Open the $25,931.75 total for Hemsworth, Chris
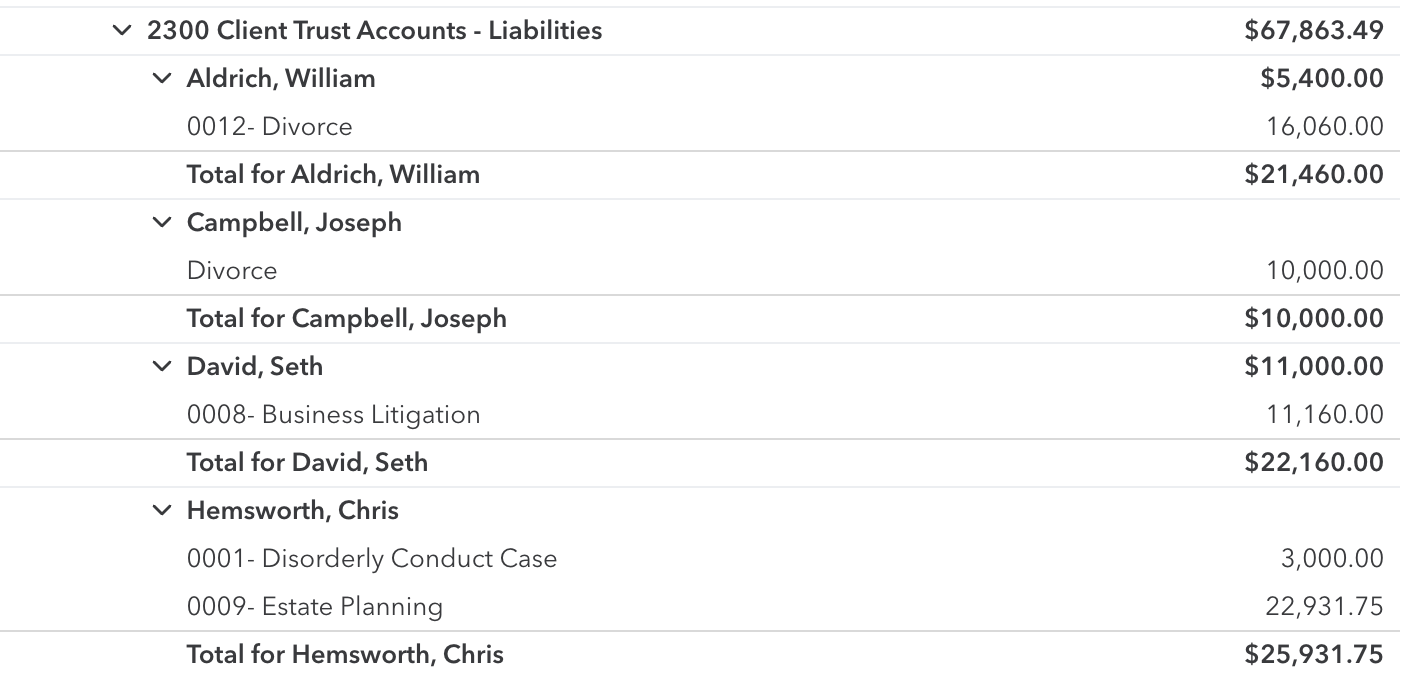Image resolution: width=1406 pixels, height=682 pixels. [x=1314, y=655]
